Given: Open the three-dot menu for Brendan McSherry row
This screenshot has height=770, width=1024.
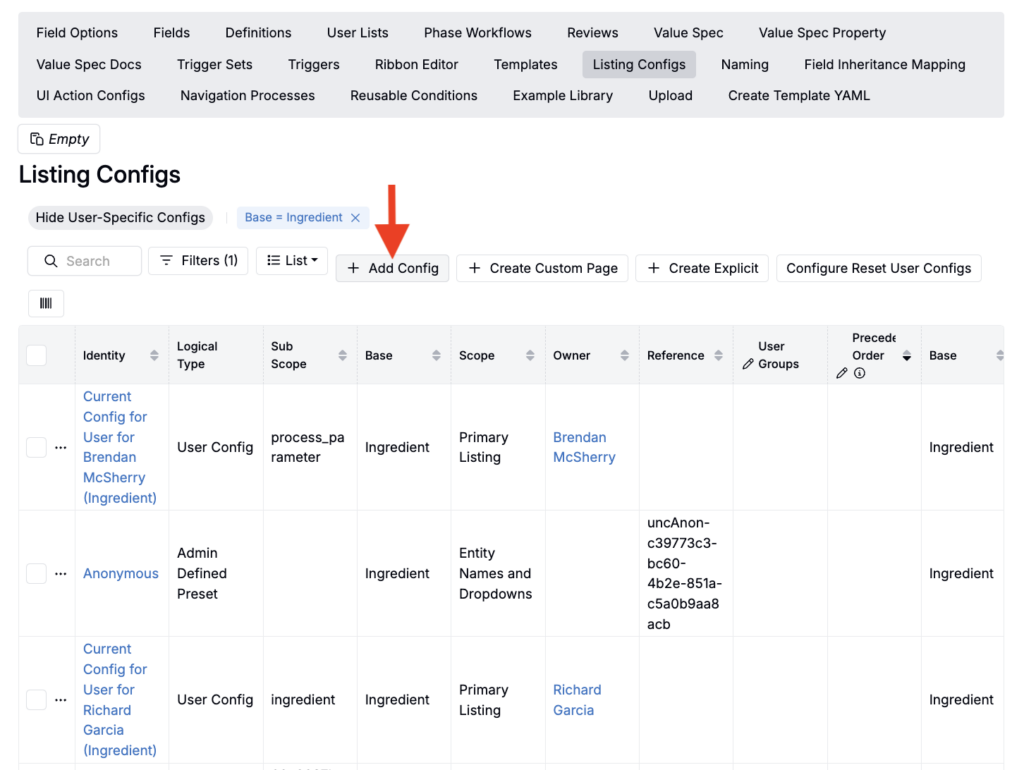Looking at the screenshot, I should click(61, 448).
